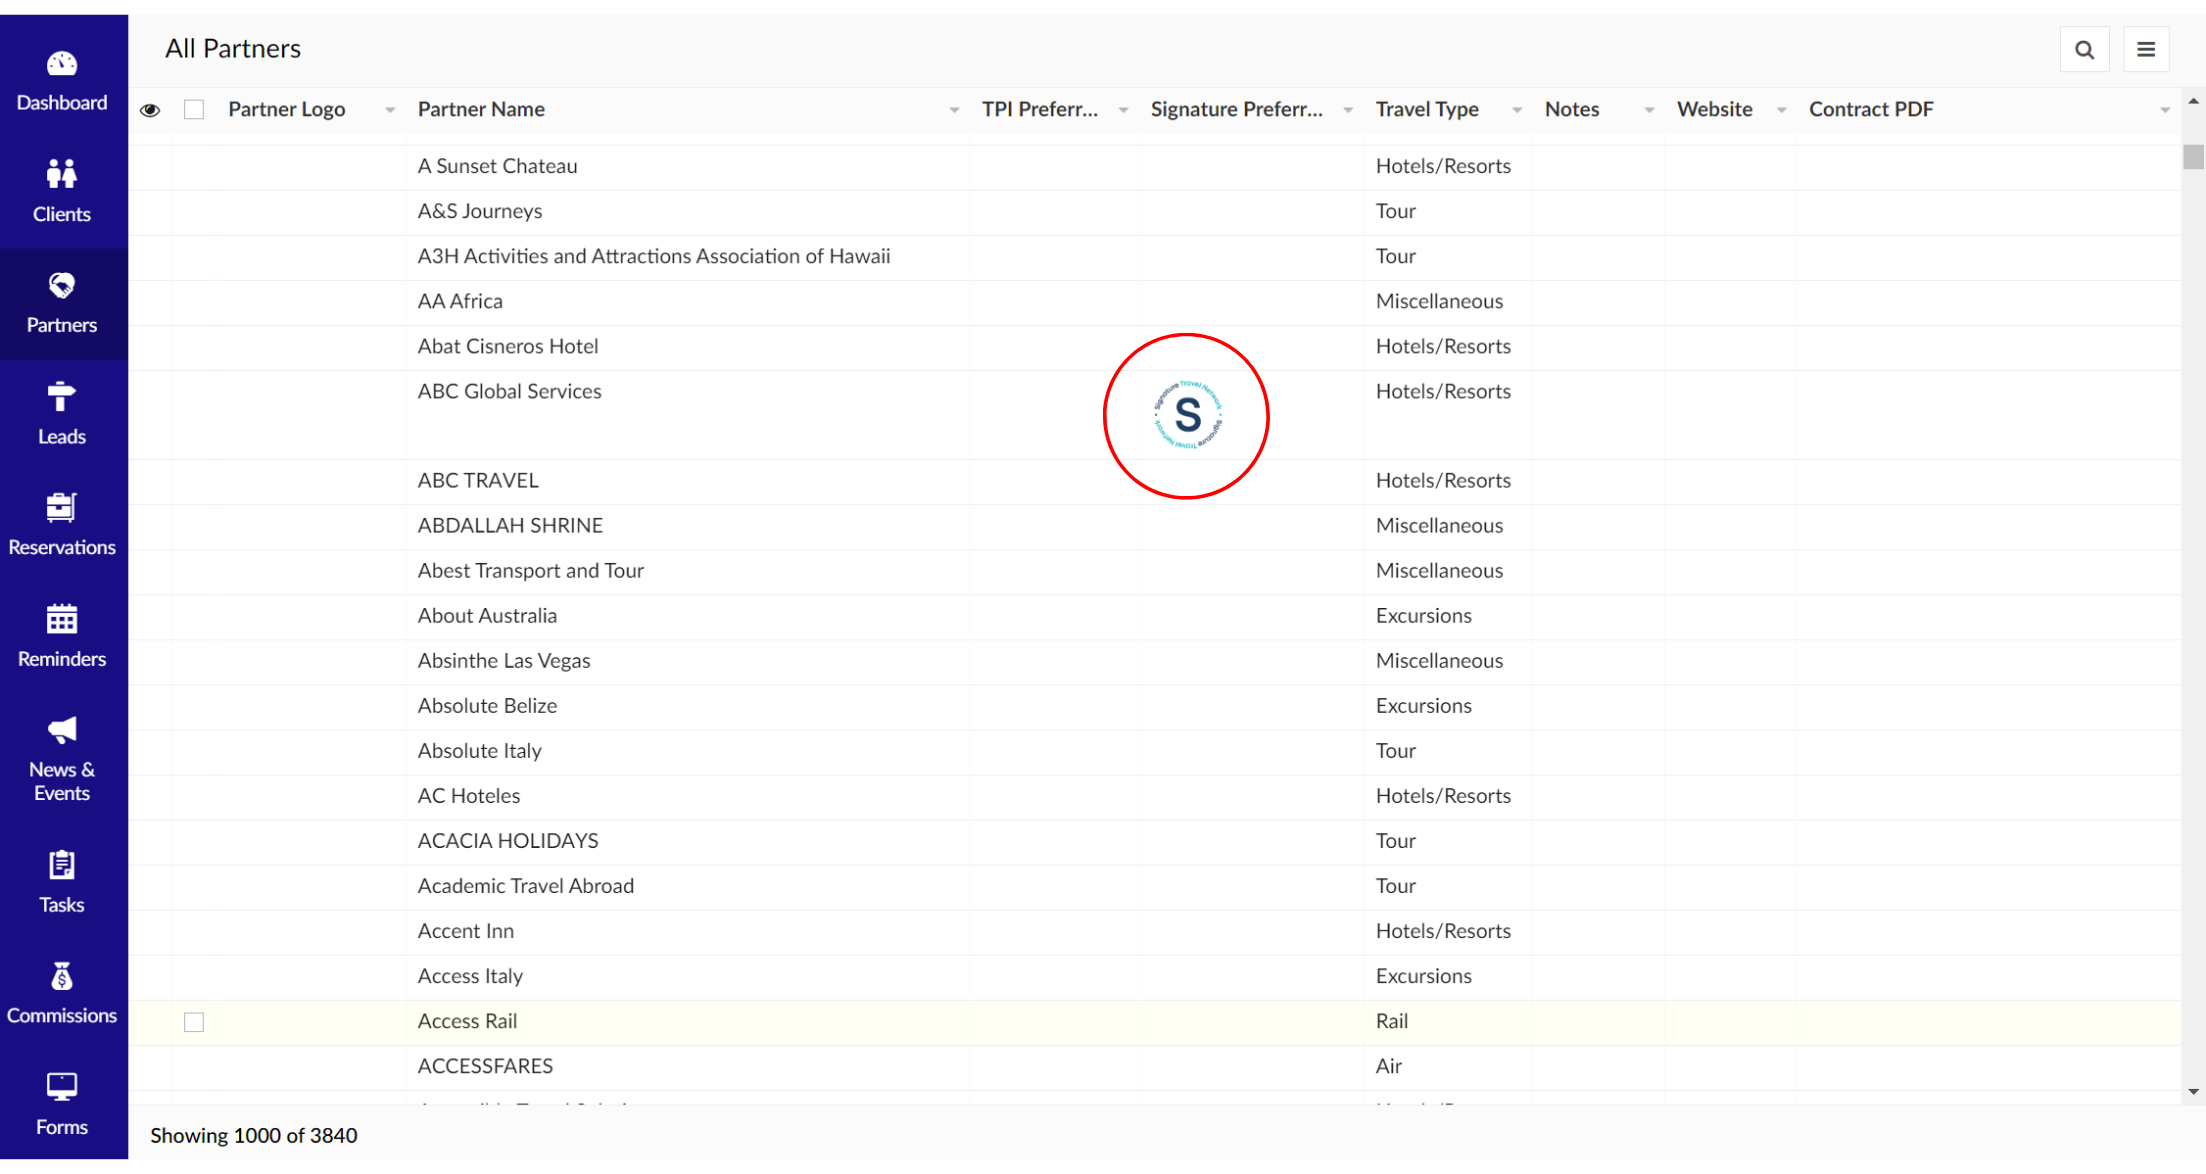Check the select-all checkbox in the header
This screenshot has height=1174, width=2206.
coord(194,110)
